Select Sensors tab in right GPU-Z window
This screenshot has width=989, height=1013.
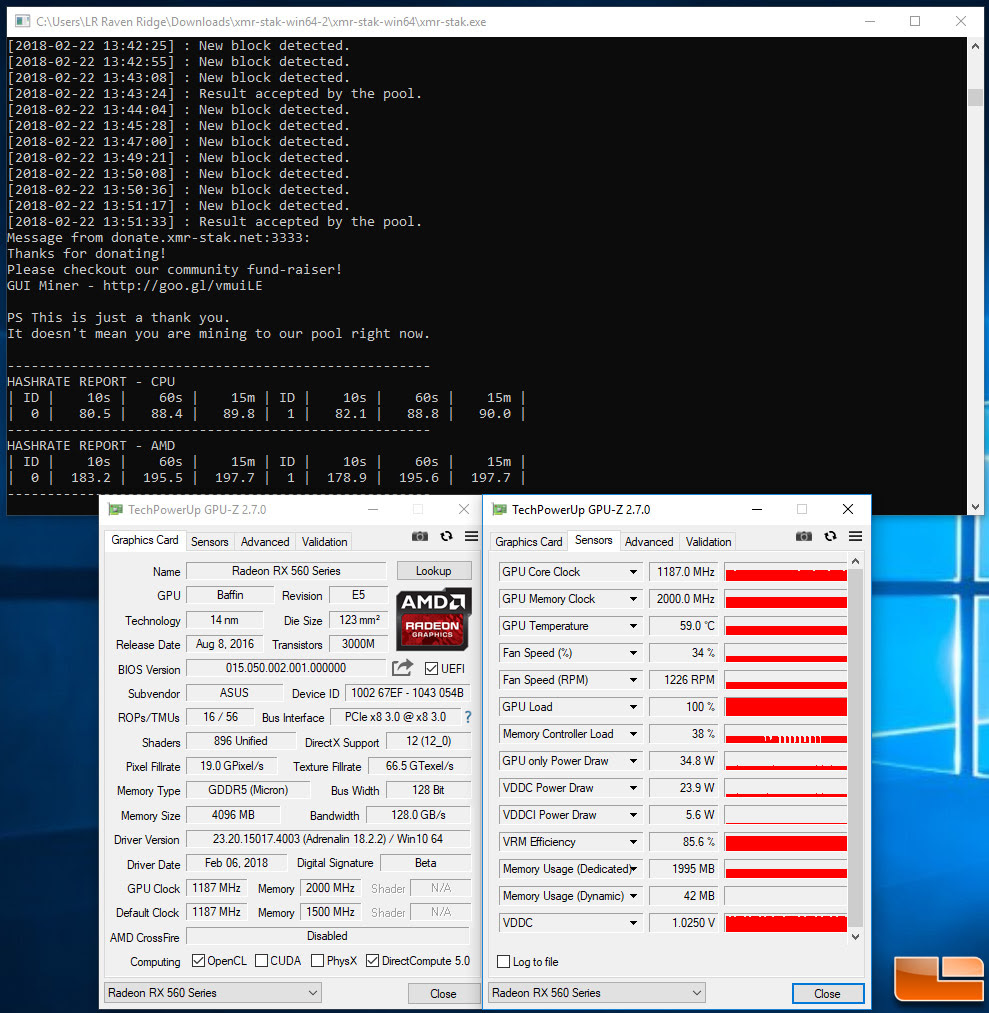[x=594, y=540]
